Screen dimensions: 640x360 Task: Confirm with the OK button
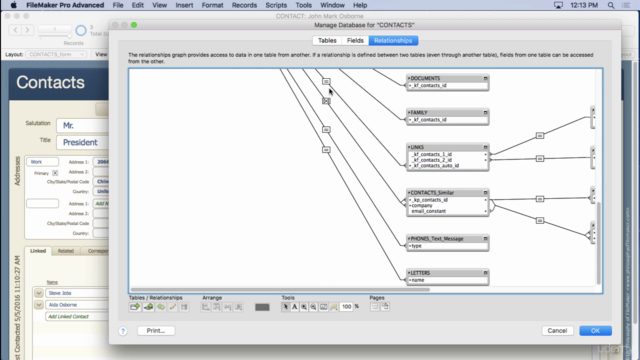pos(595,331)
